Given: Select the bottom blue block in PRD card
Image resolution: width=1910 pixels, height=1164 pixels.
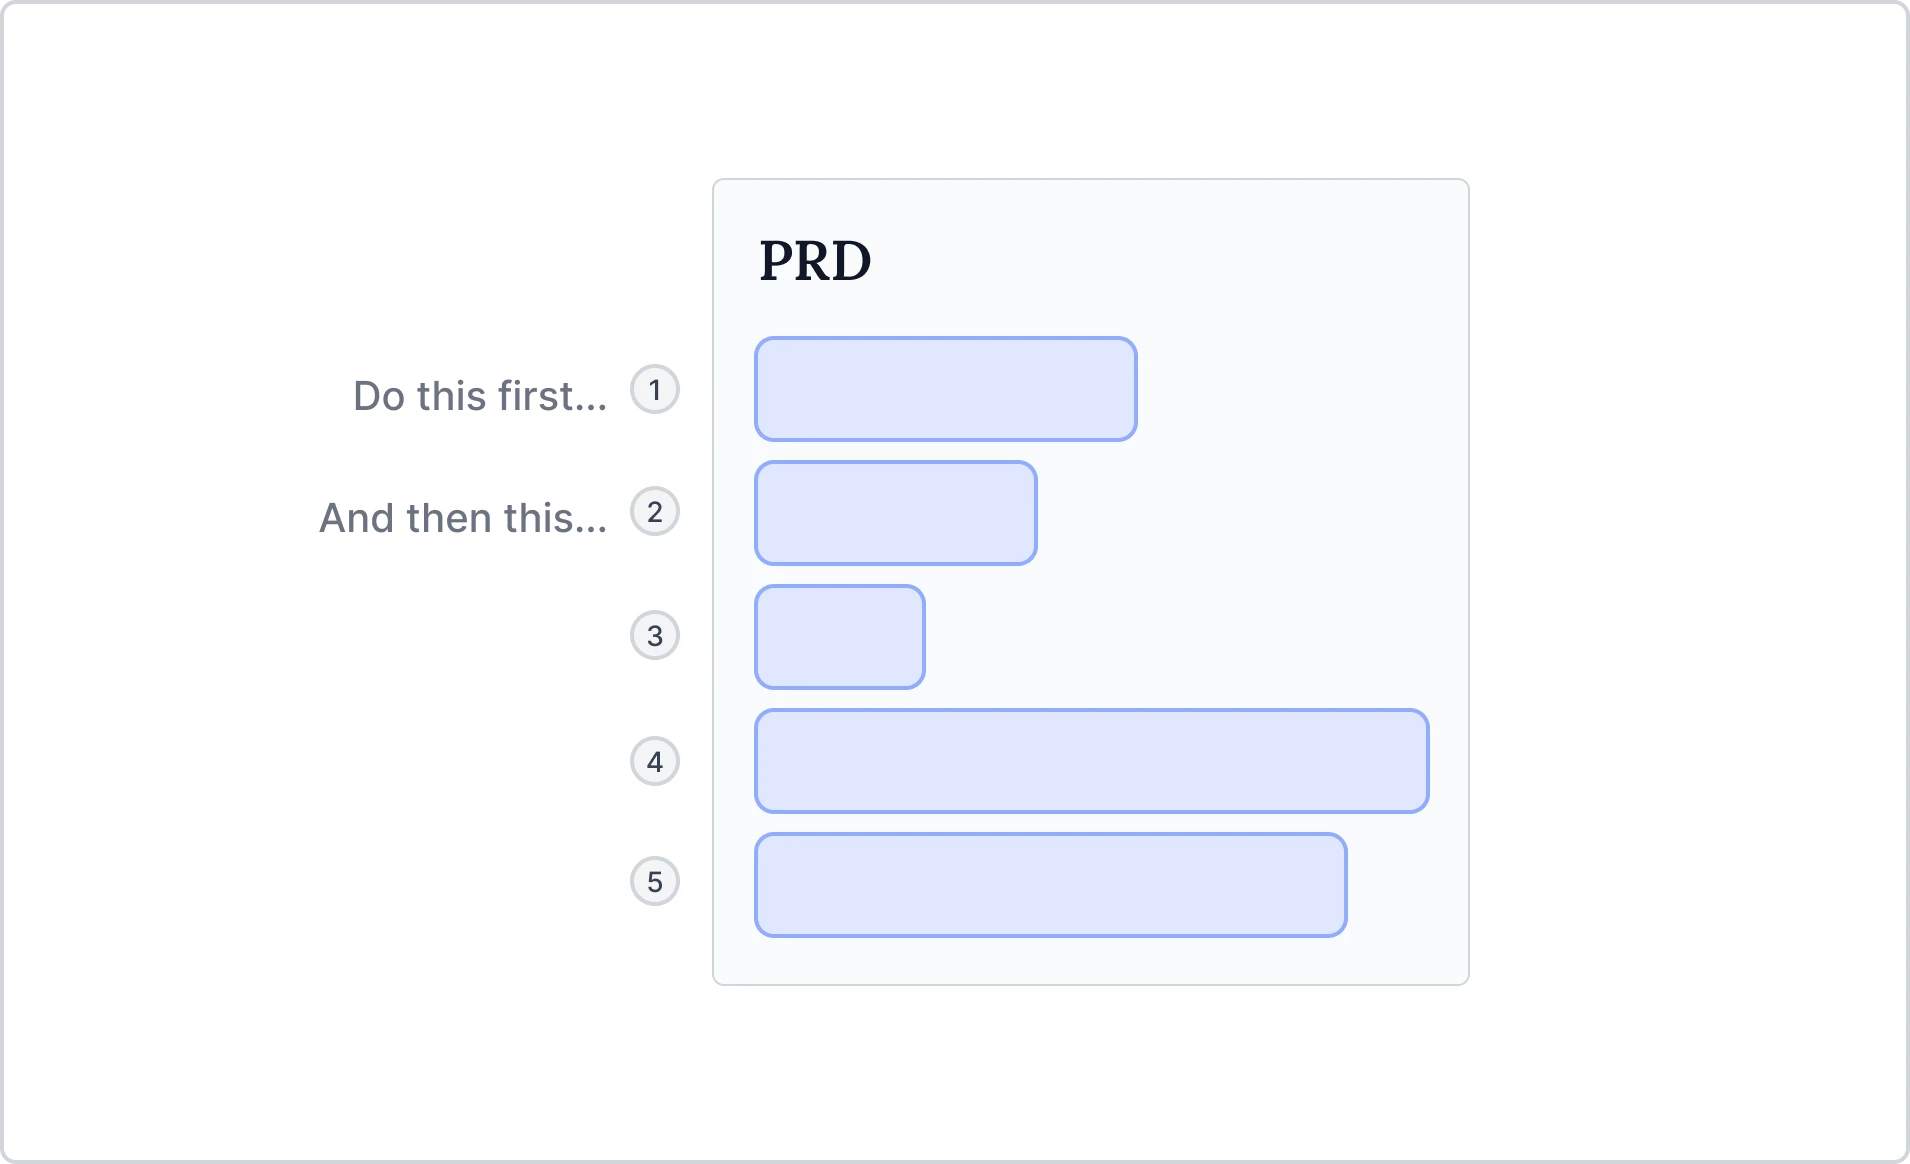Looking at the screenshot, I should pyautogui.click(x=1050, y=885).
